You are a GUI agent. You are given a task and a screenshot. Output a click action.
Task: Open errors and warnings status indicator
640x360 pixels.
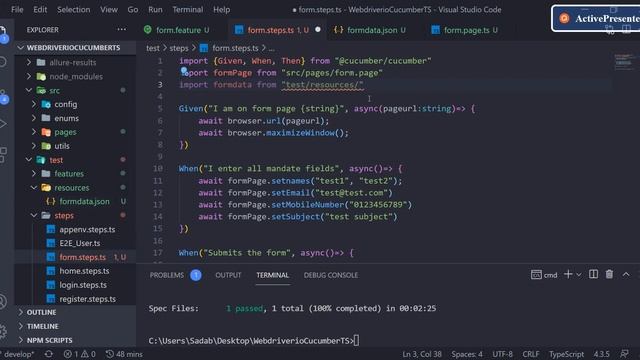pyautogui.click(x=80, y=354)
